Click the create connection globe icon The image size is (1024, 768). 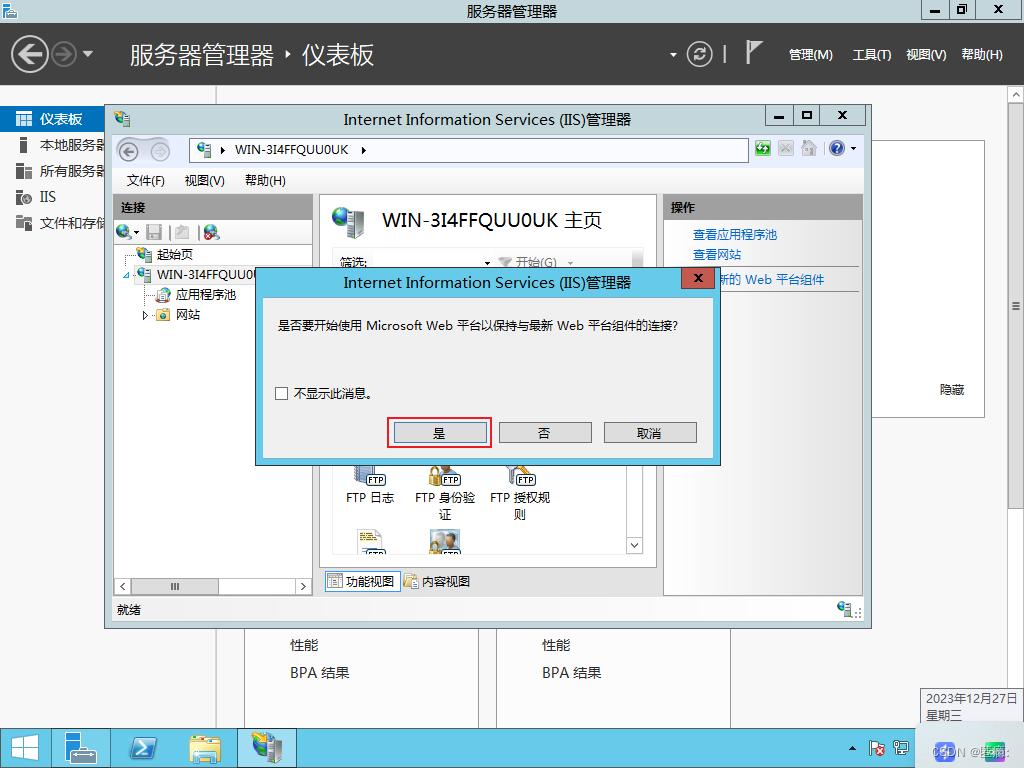(x=123, y=232)
